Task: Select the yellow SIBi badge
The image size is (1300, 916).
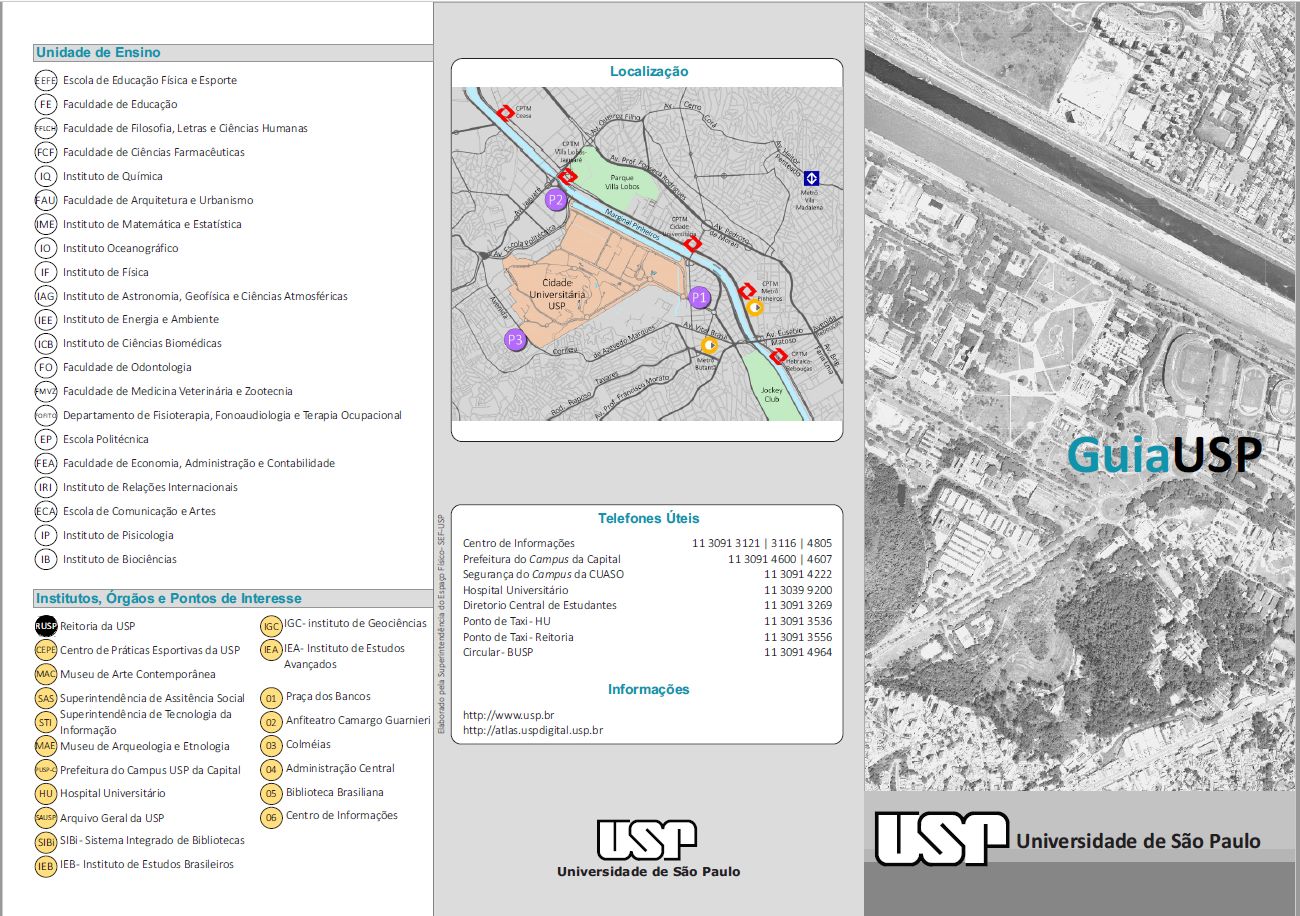Action: point(45,841)
